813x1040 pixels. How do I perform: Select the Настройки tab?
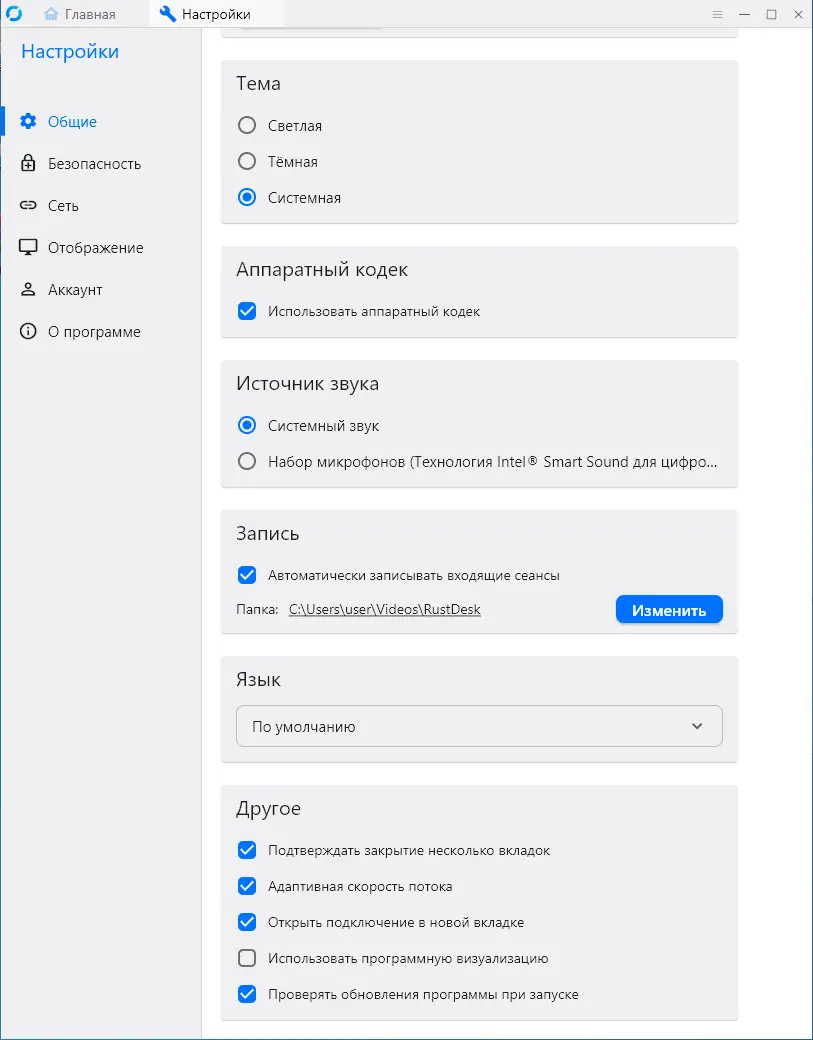pos(205,14)
